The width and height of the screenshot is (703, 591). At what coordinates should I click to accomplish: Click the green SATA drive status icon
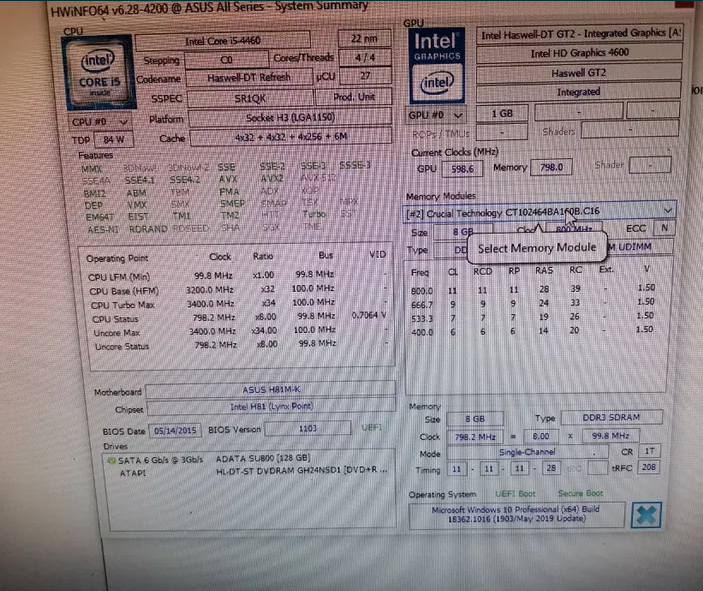[109, 459]
